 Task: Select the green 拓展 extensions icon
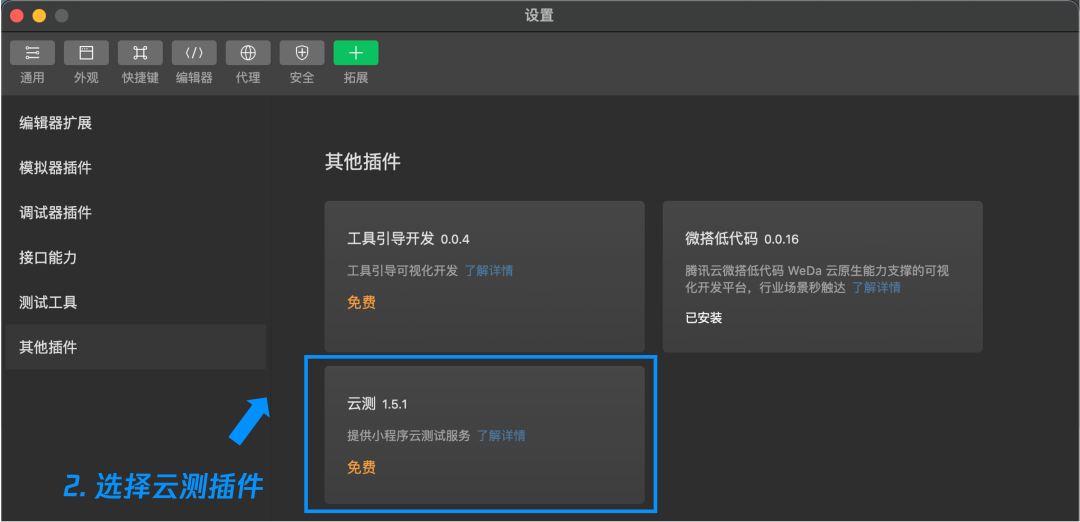[x=356, y=52]
